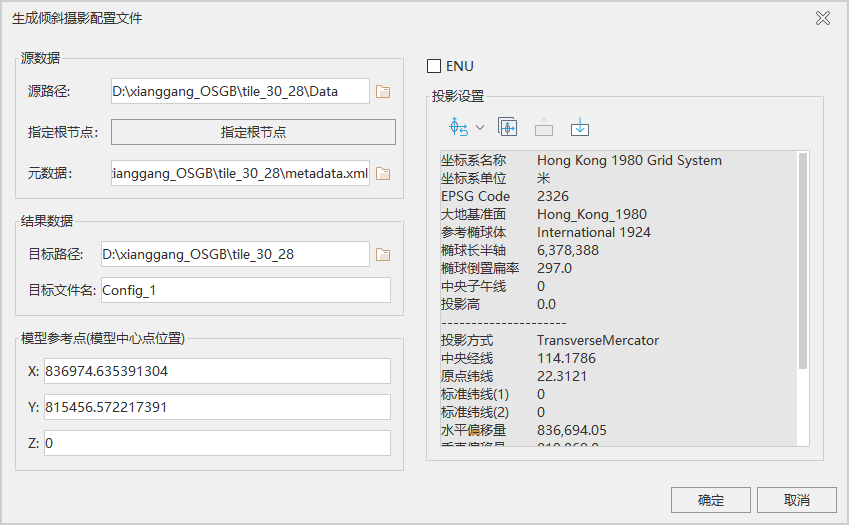Open the coordinate system dropdown arrow
849x525 pixels.
pyautogui.click(x=480, y=128)
